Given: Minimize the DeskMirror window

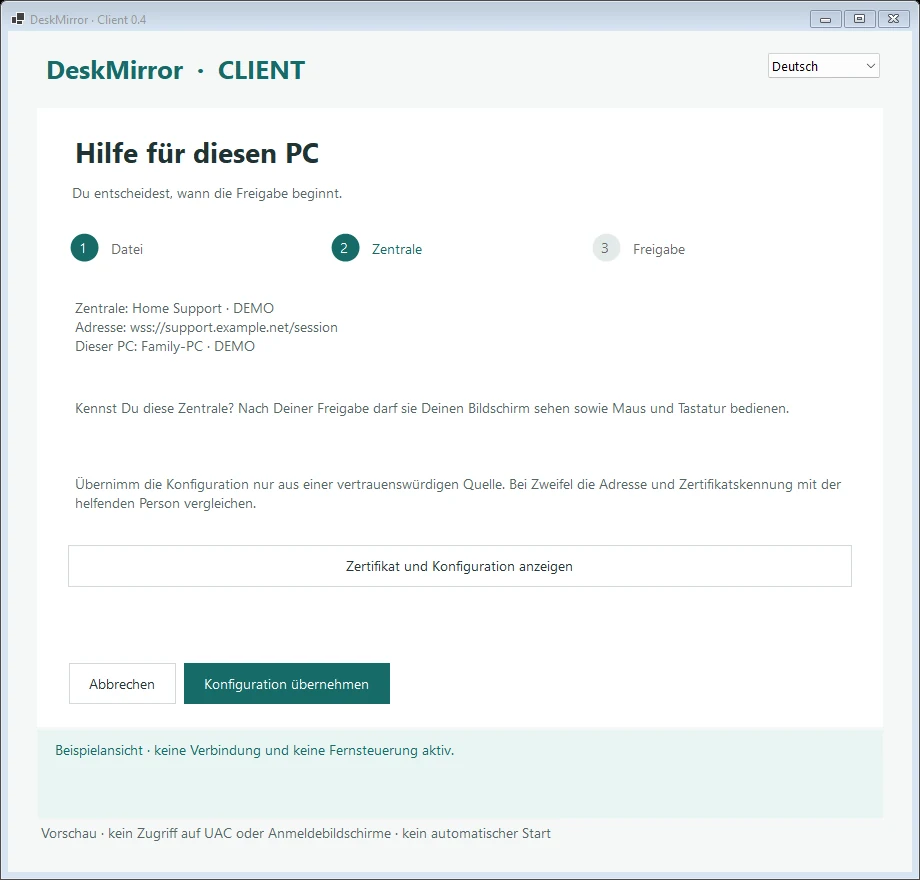Looking at the screenshot, I should coord(826,19).
